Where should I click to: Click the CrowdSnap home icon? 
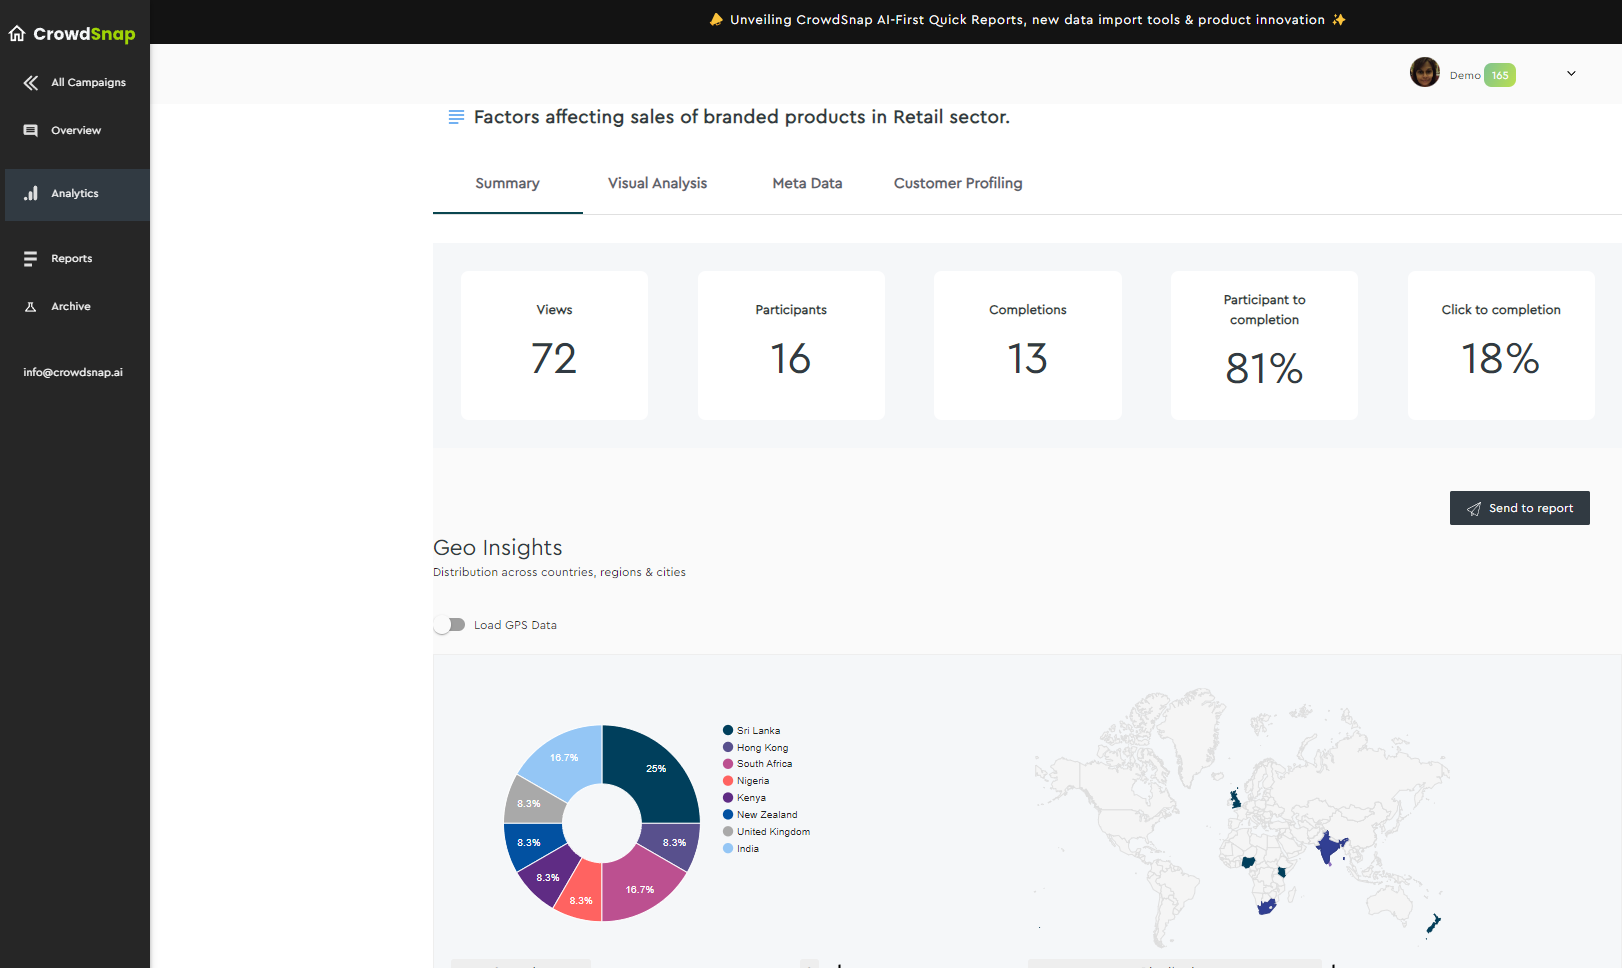click(x=17, y=34)
